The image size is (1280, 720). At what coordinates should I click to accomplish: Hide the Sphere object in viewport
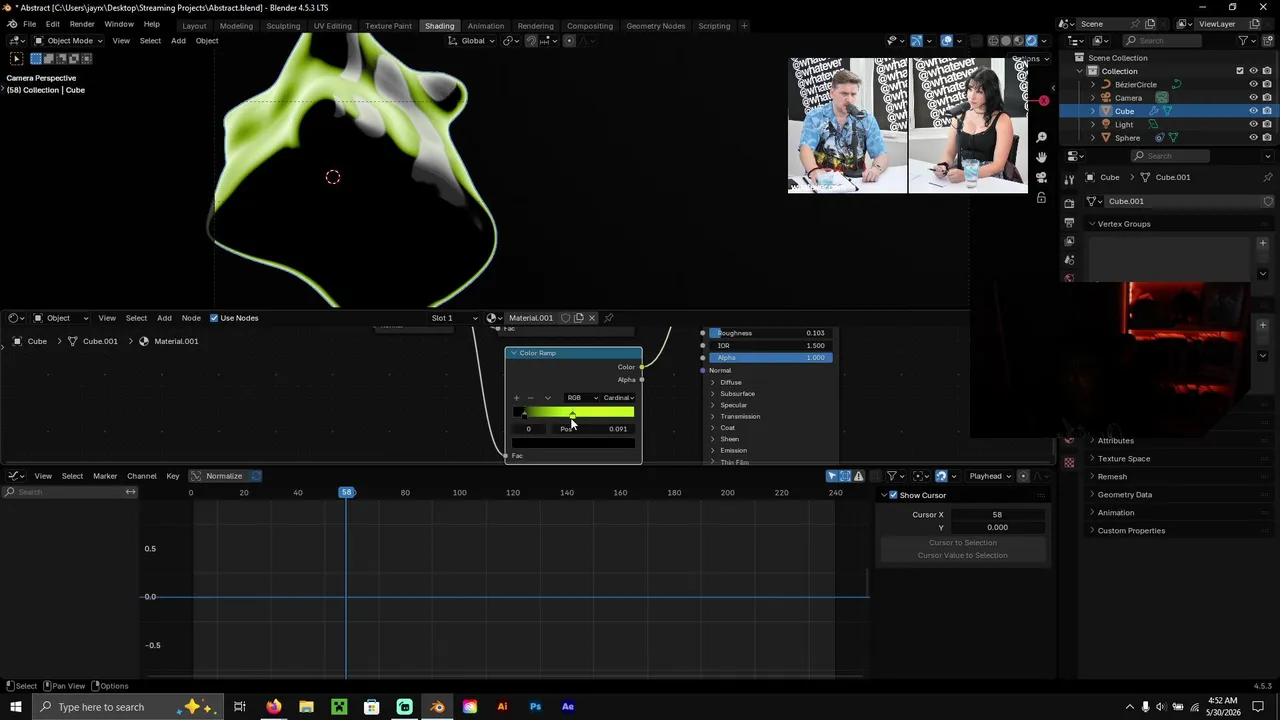[x=1253, y=138]
